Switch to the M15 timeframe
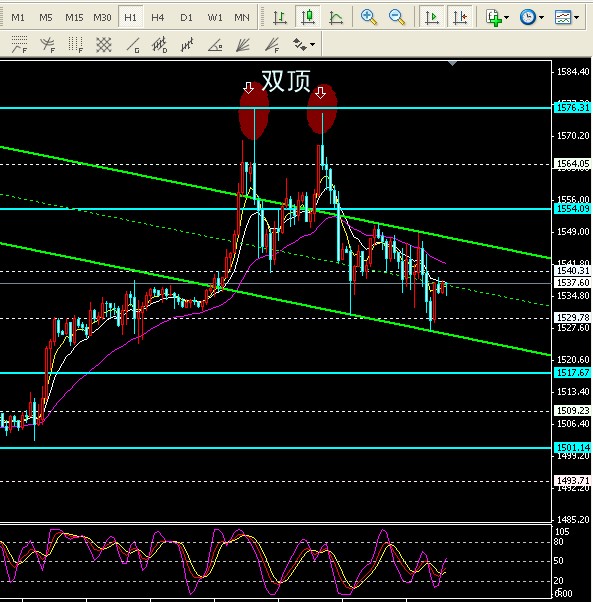Image resolution: width=593 pixels, height=602 pixels. pyautogui.click(x=74, y=17)
